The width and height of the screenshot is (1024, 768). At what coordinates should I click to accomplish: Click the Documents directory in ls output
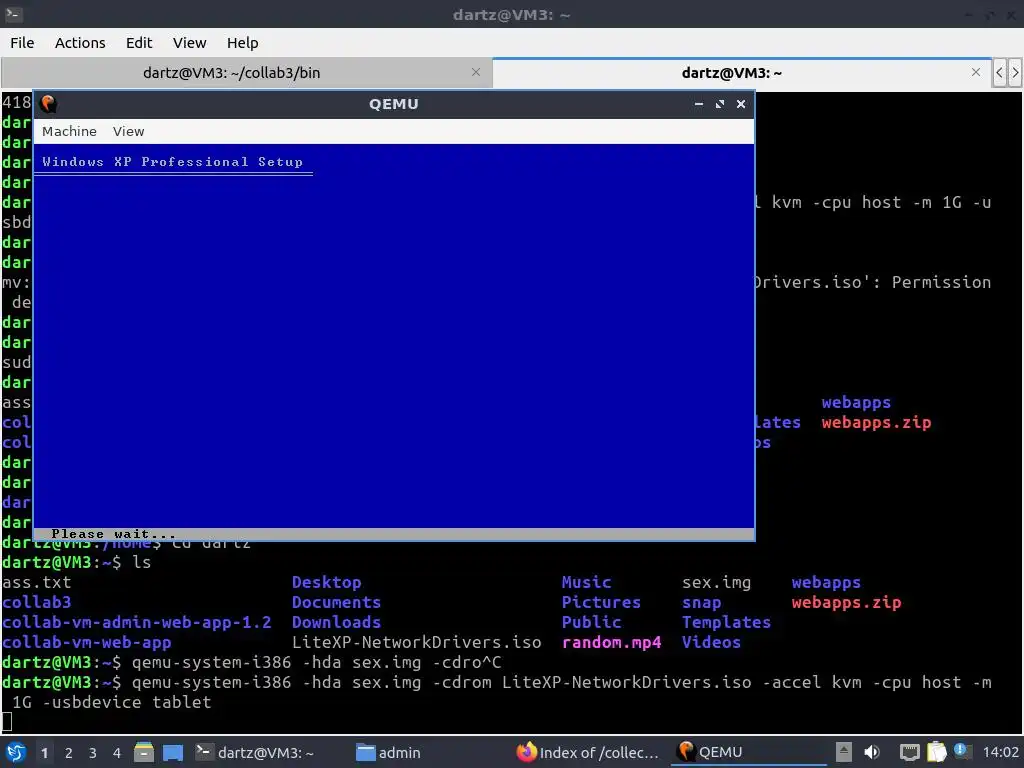tap(336, 602)
